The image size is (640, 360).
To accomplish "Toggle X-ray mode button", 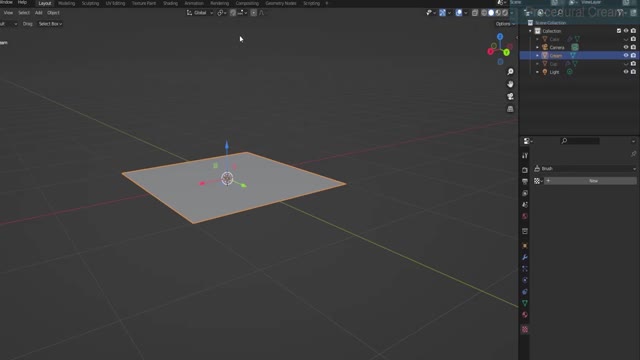I will click(x=475, y=13).
